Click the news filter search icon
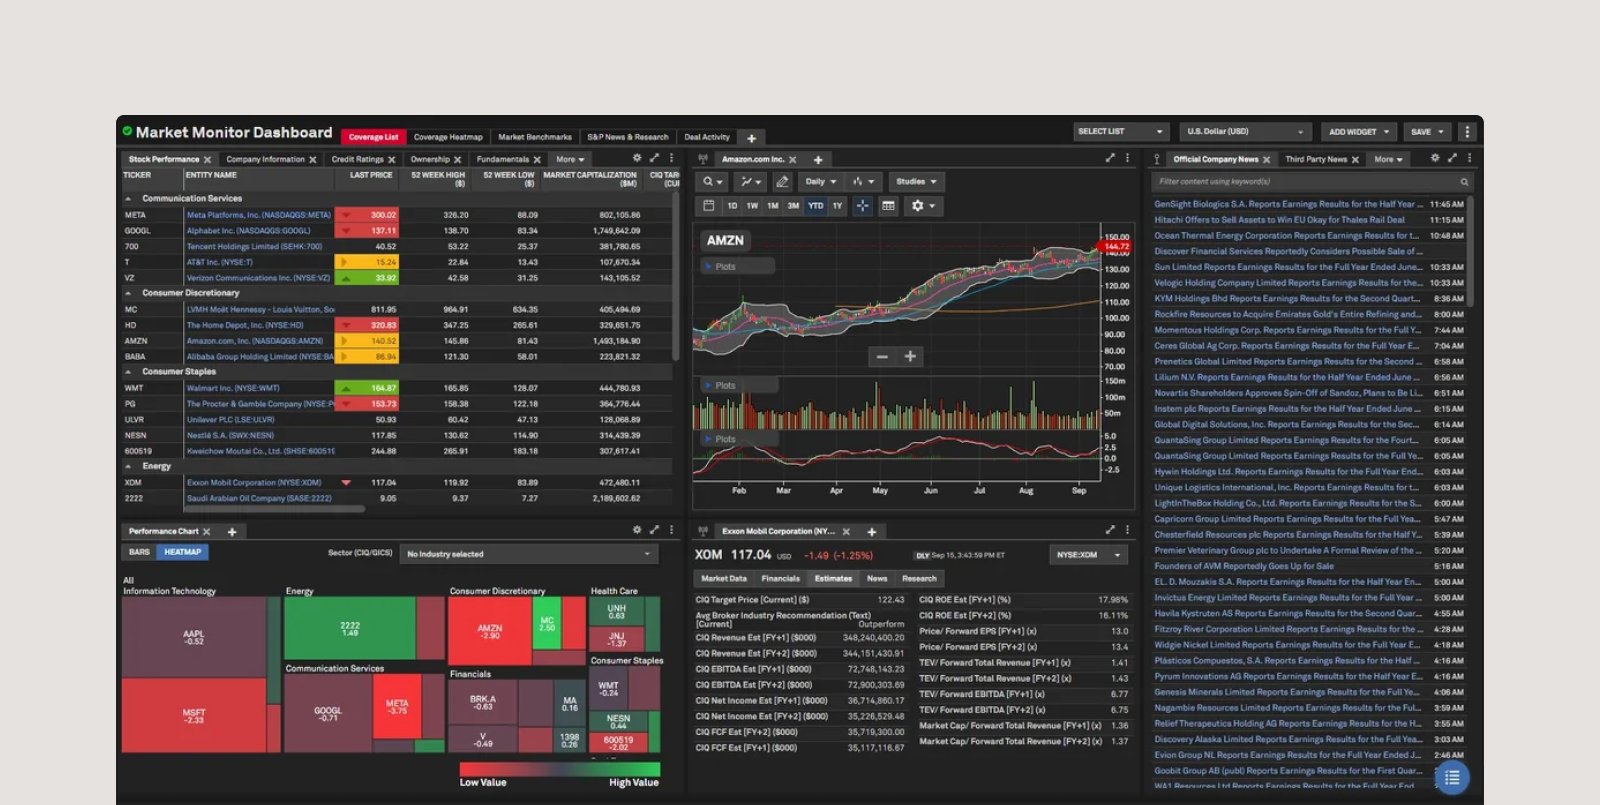This screenshot has height=805, width=1600. 1464,182
